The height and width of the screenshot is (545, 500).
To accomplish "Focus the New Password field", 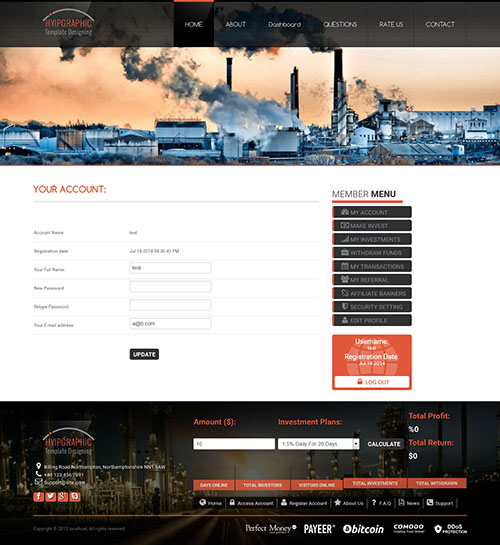I will click(x=170, y=287).
